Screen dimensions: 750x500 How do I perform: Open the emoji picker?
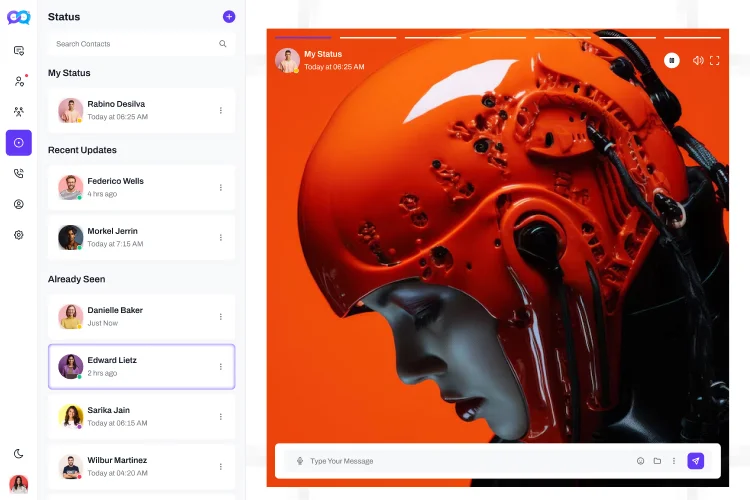tap(640, 461)
